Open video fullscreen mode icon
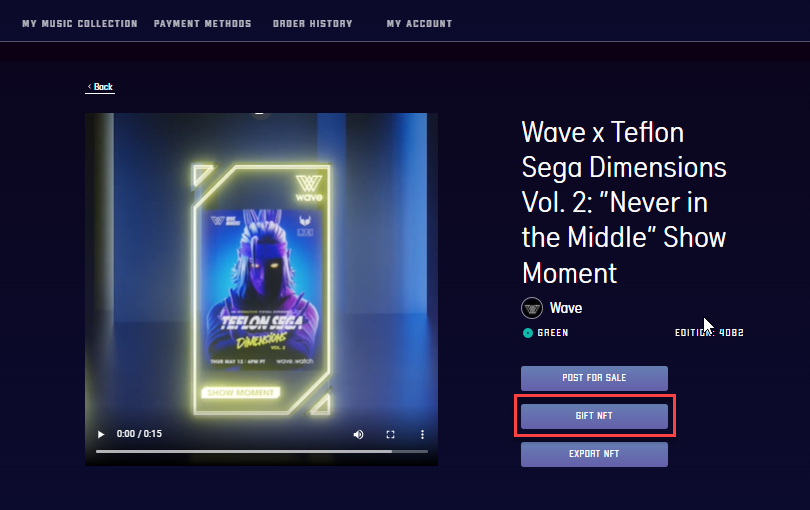This screenshot has width=810, height=510. click(391, 434)
